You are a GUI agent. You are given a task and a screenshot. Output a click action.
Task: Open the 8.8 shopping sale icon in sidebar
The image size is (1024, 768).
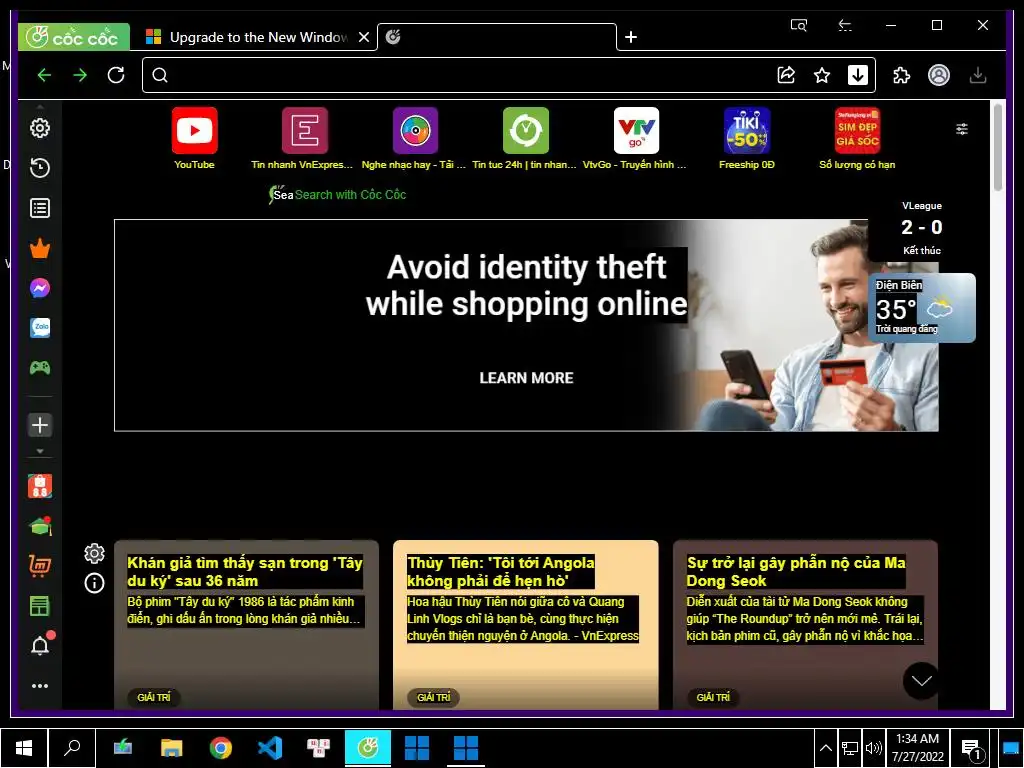[x=40, y=486]
